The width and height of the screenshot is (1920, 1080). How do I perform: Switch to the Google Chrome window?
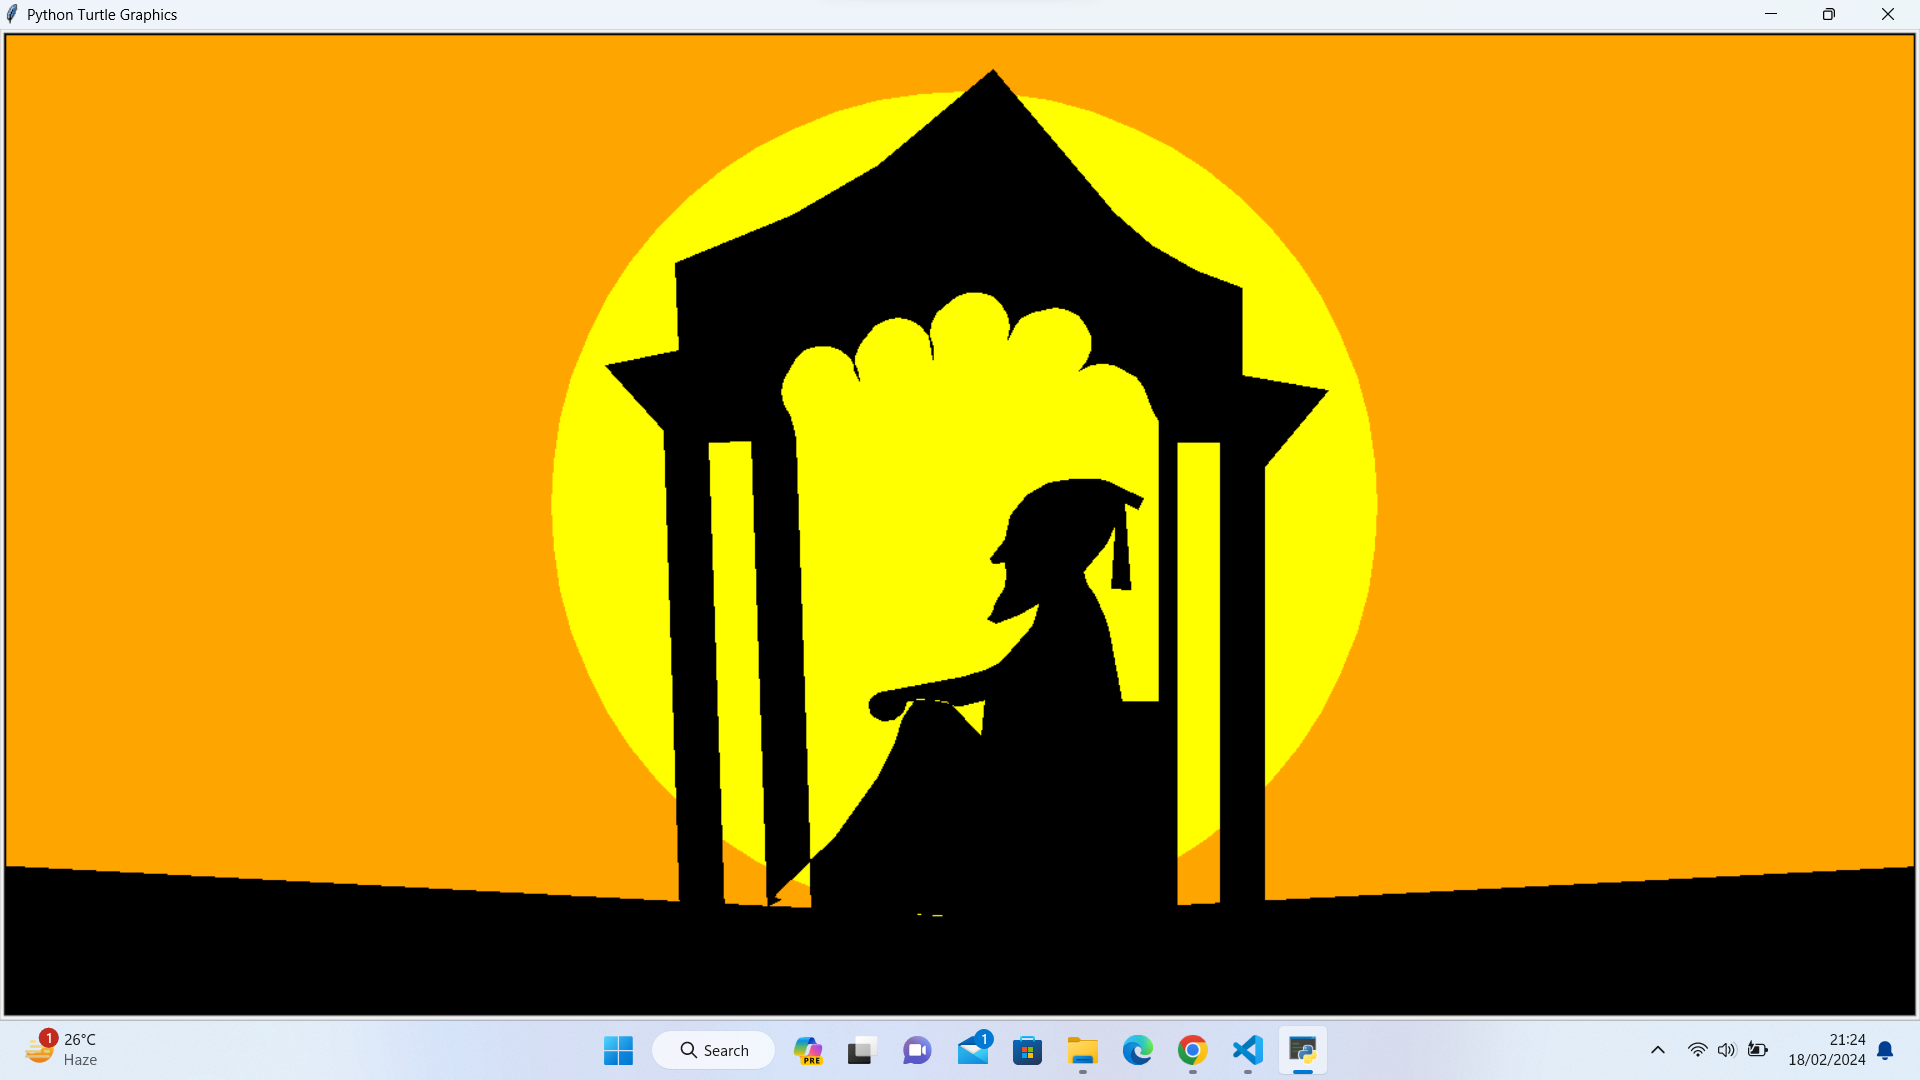click(1192, 1050)
